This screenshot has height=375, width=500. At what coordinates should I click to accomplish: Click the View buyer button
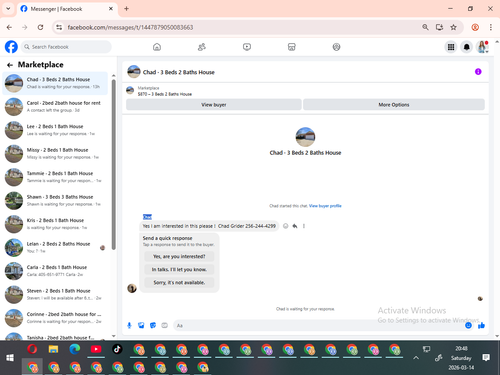point(214,105)
